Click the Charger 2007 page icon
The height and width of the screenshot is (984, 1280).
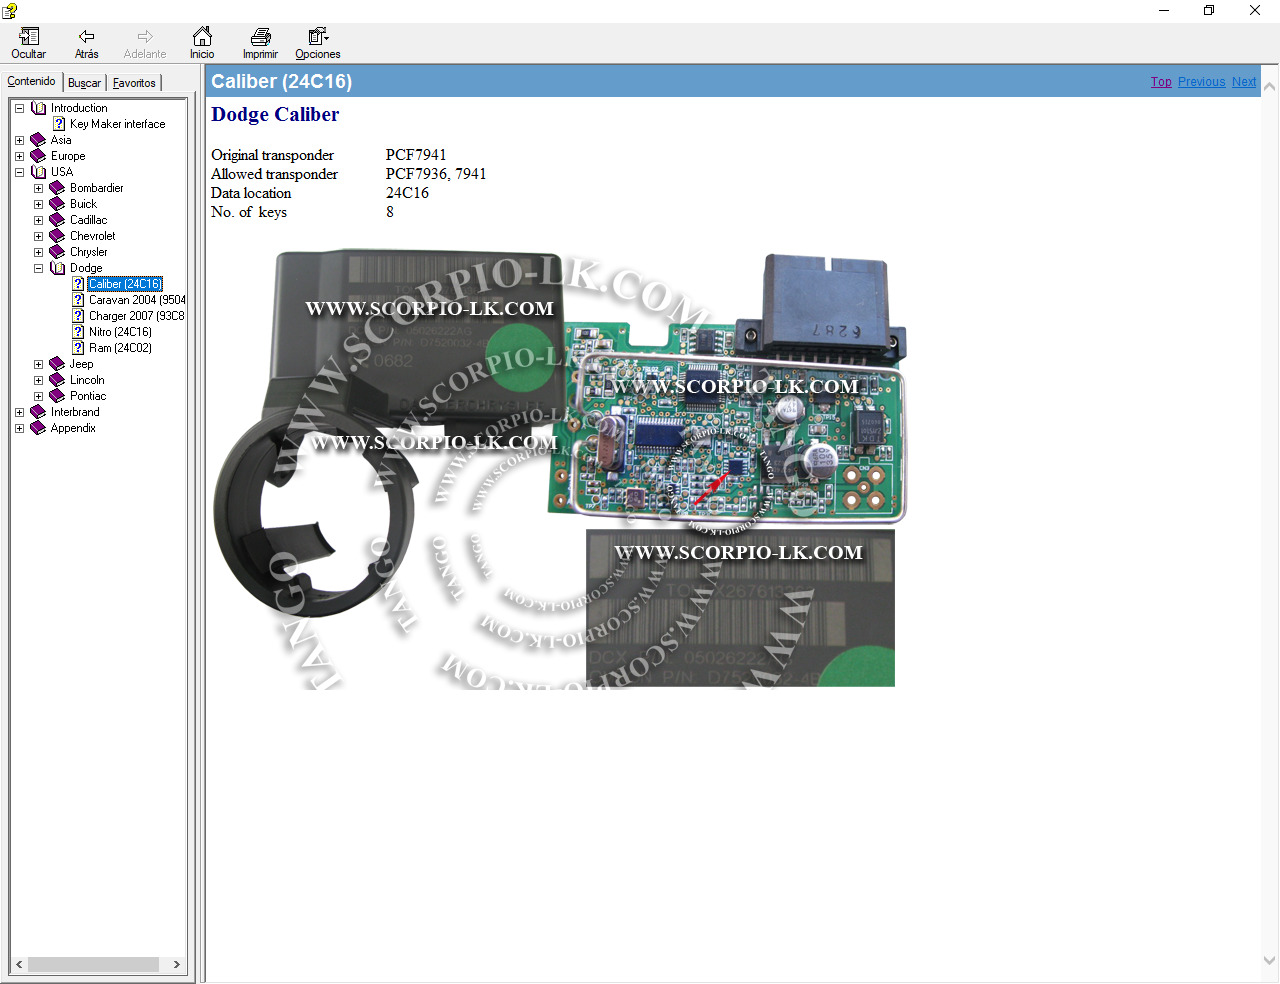click(x=78, y=316)
